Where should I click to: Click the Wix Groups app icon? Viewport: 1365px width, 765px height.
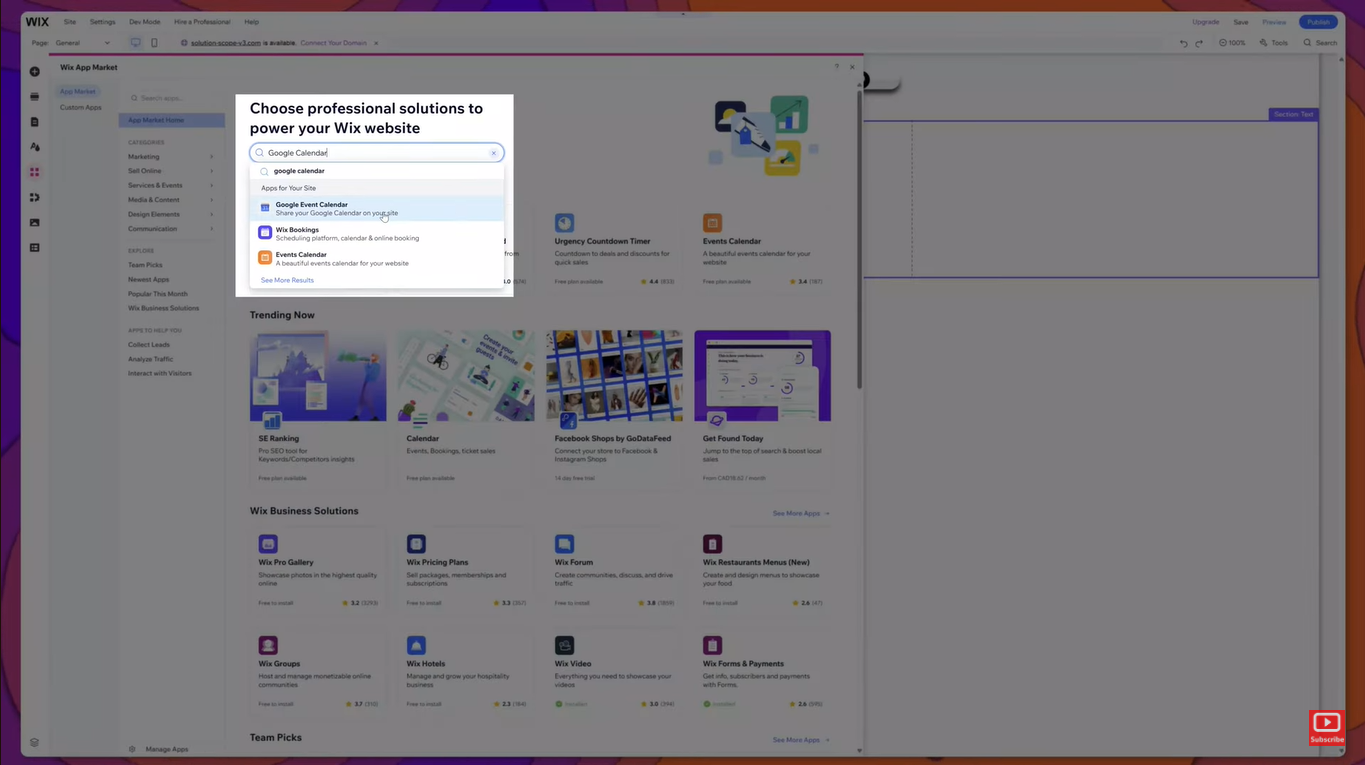pos(268,645)
